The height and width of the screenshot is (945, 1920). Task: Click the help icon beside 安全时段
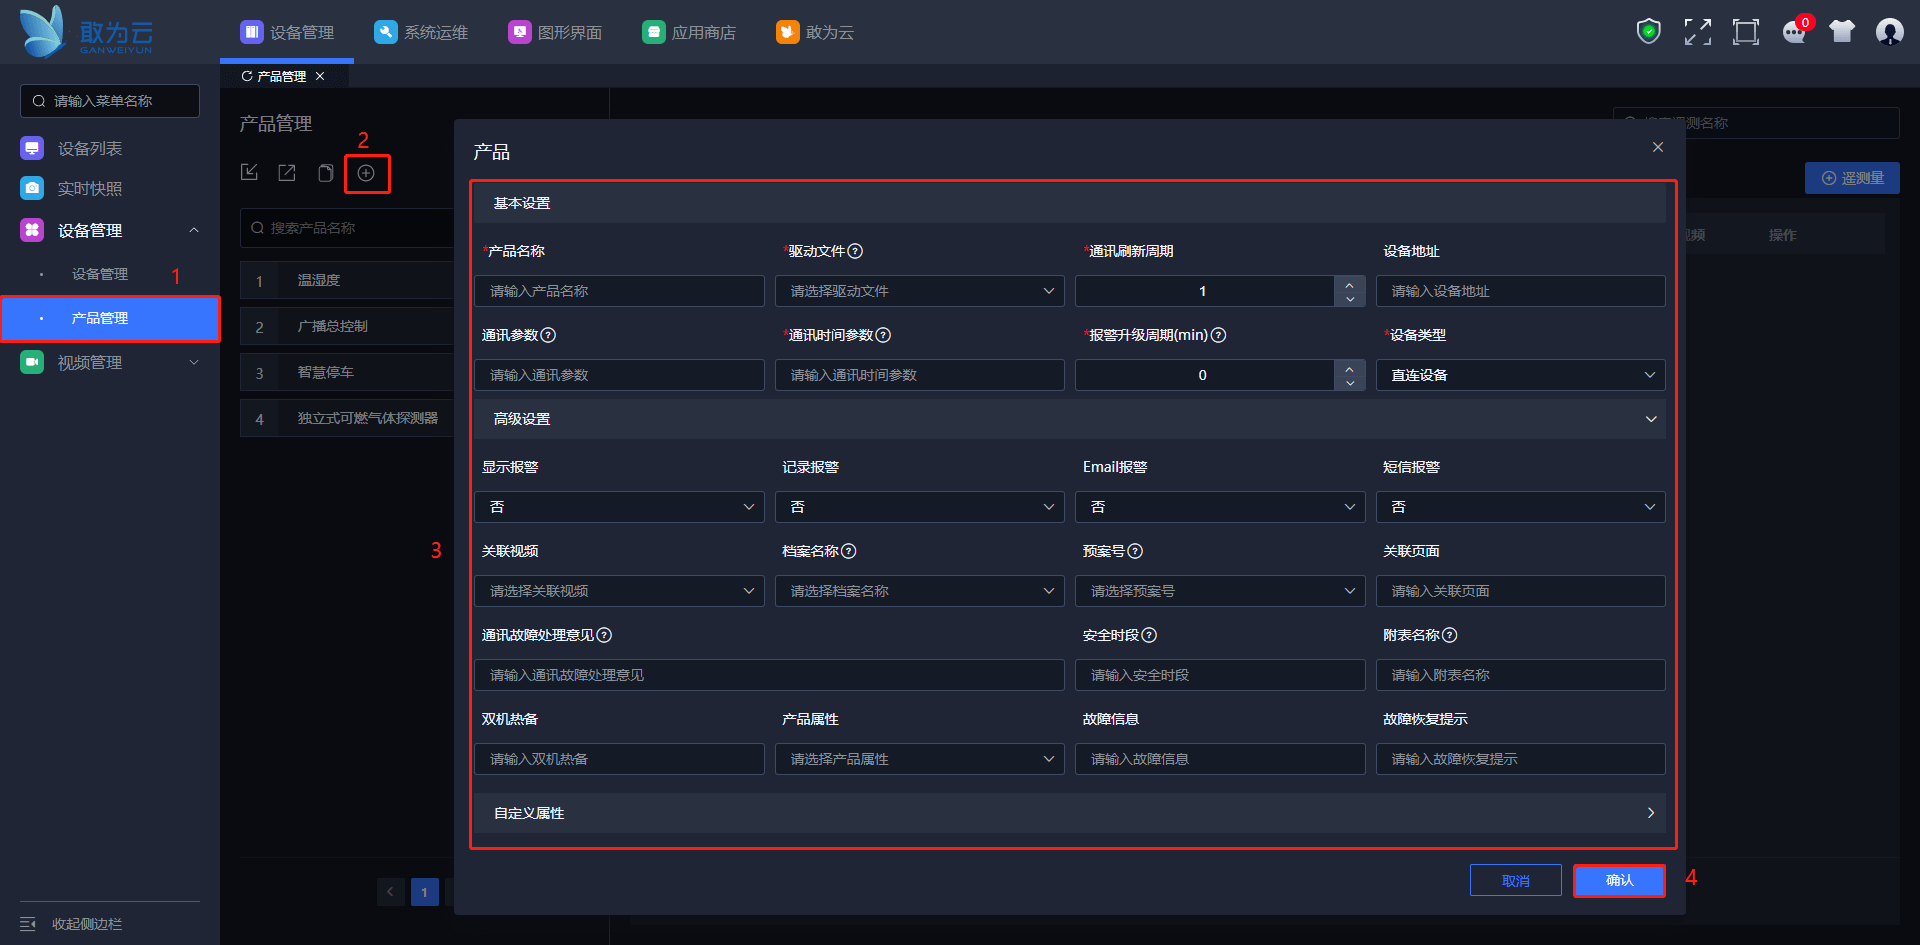1149,635
